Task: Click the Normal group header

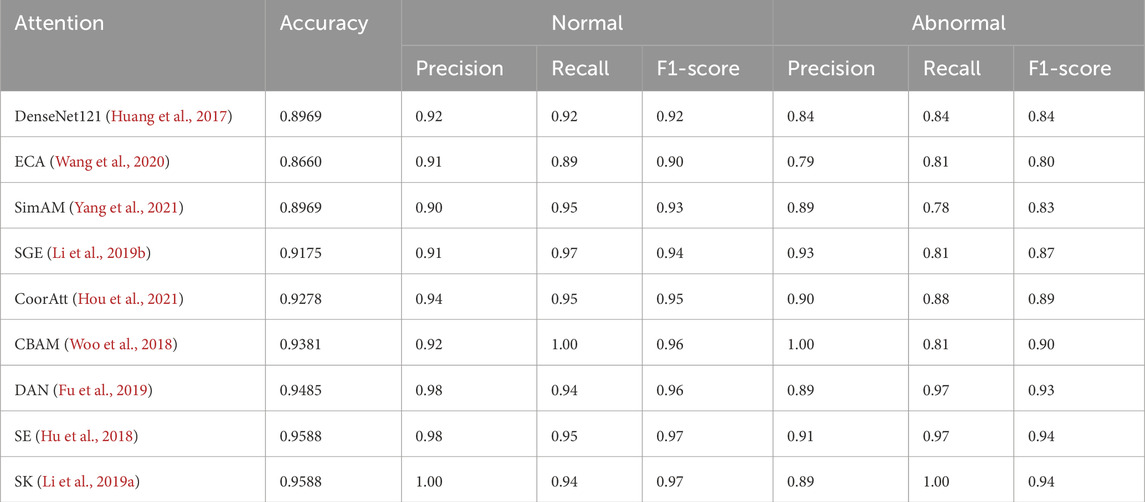Action: (x=587, y=22)
